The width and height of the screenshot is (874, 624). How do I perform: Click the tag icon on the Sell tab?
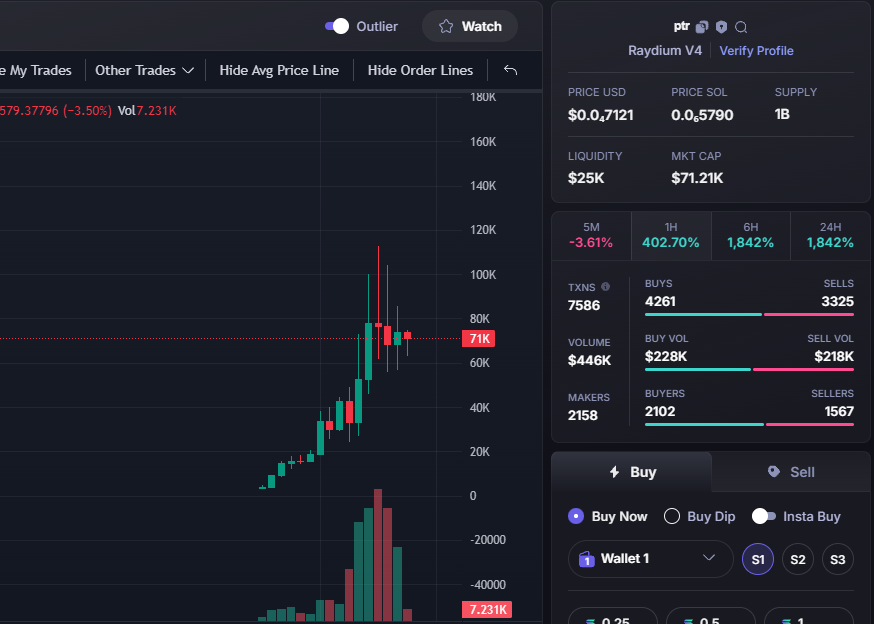point(774,472)
